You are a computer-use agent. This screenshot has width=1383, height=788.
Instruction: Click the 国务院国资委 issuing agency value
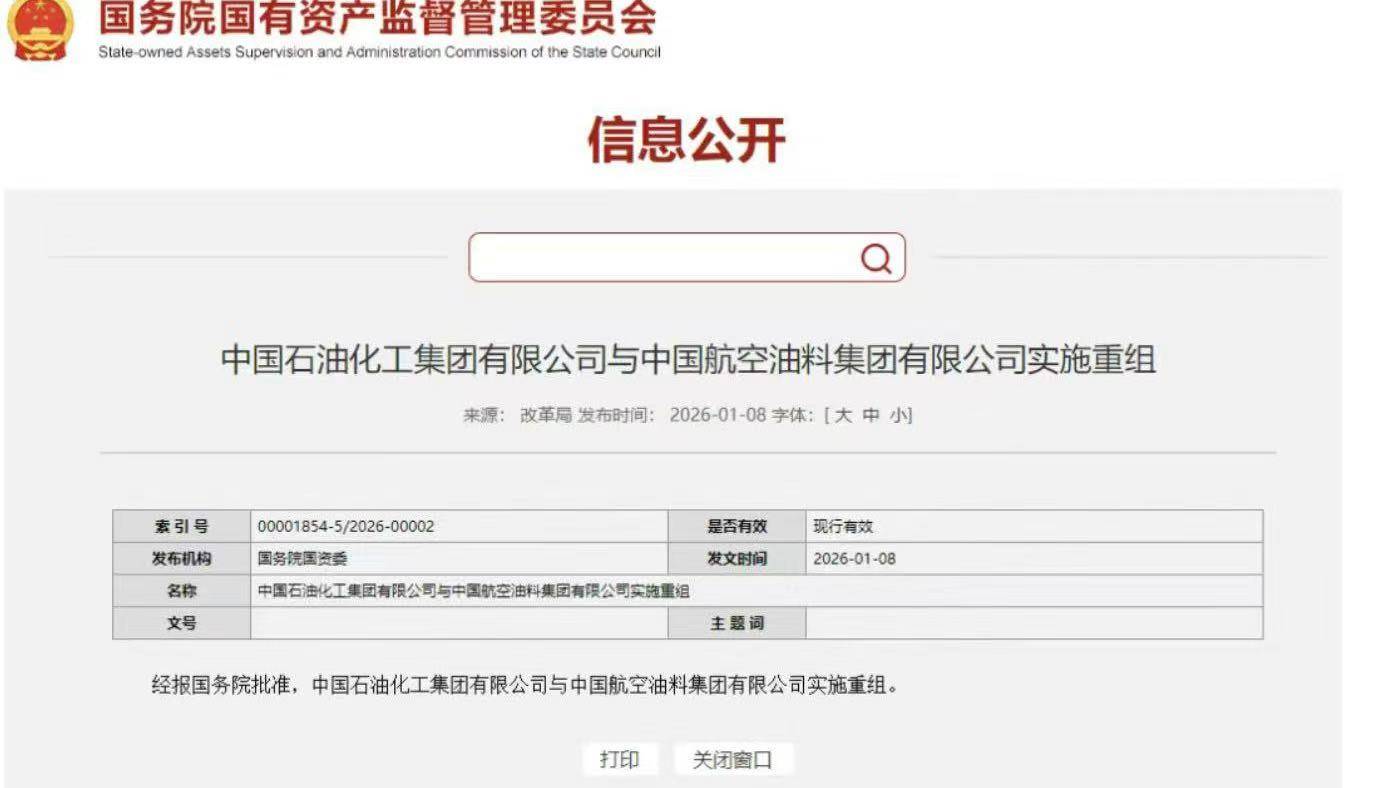(x=303, y=559)
